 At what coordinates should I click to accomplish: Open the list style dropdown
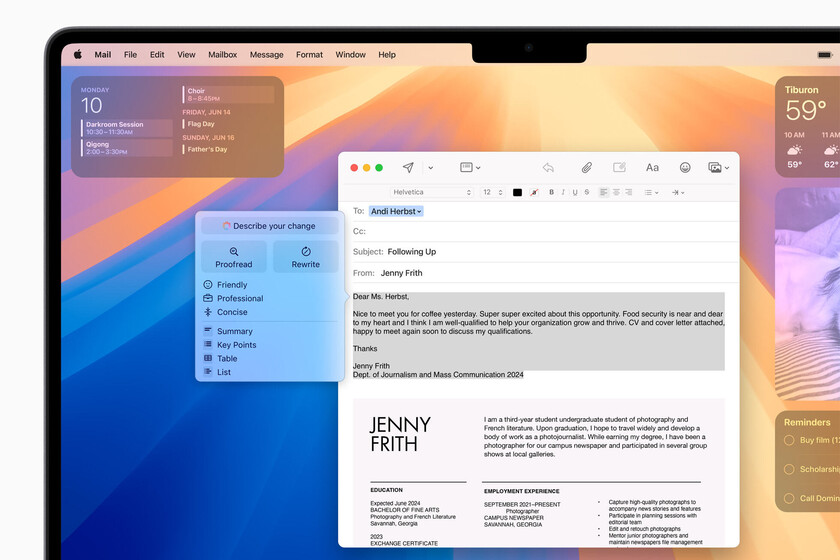coord(651,192)
